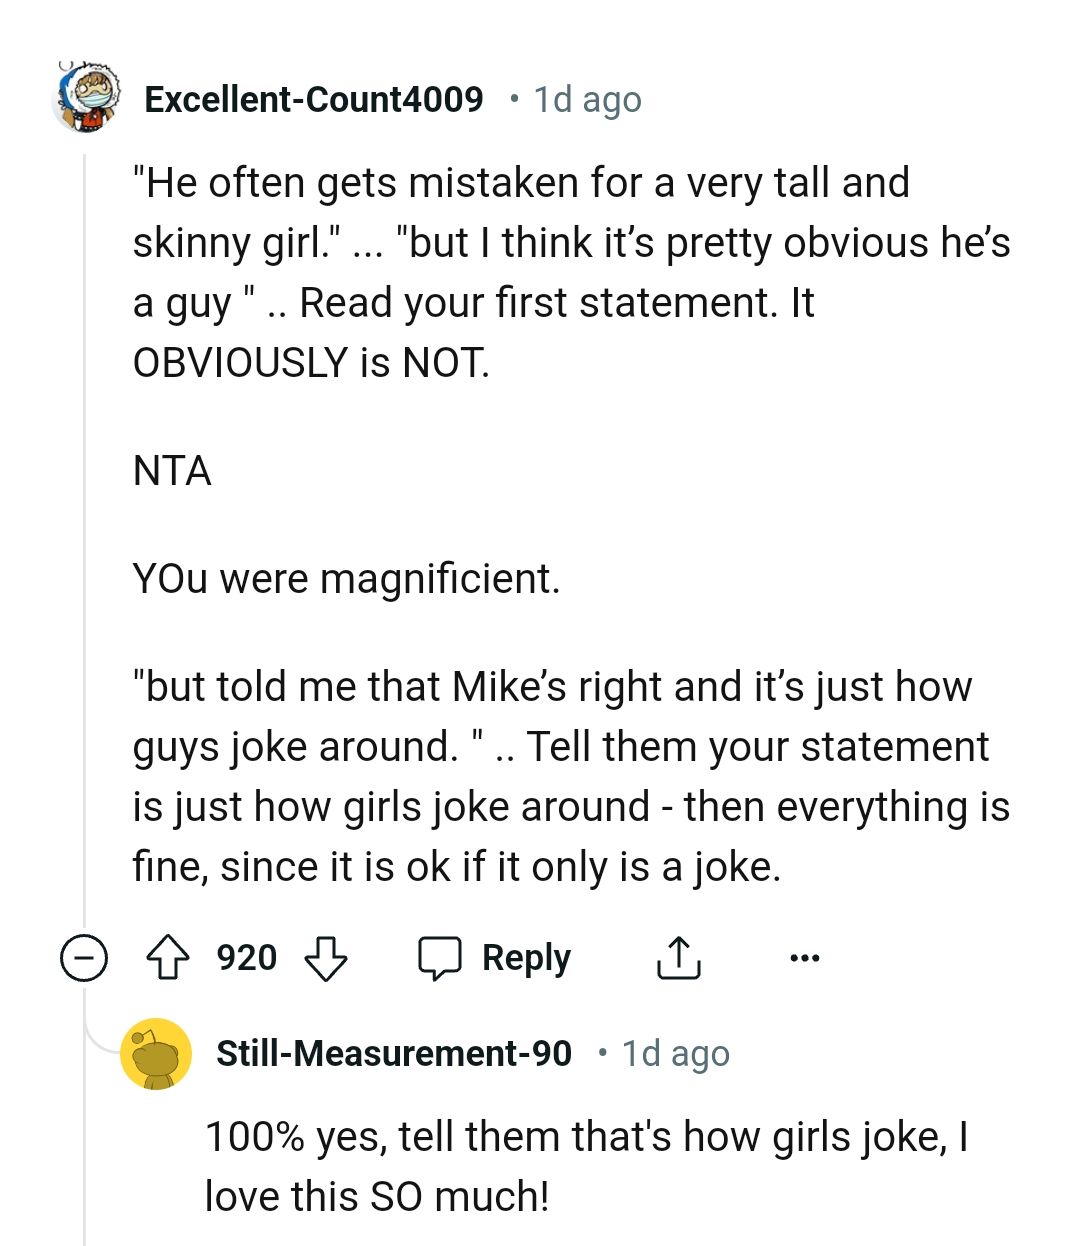
Task: Open Still-Measurement-90's profile
Action: click(x=394, y=1053)
